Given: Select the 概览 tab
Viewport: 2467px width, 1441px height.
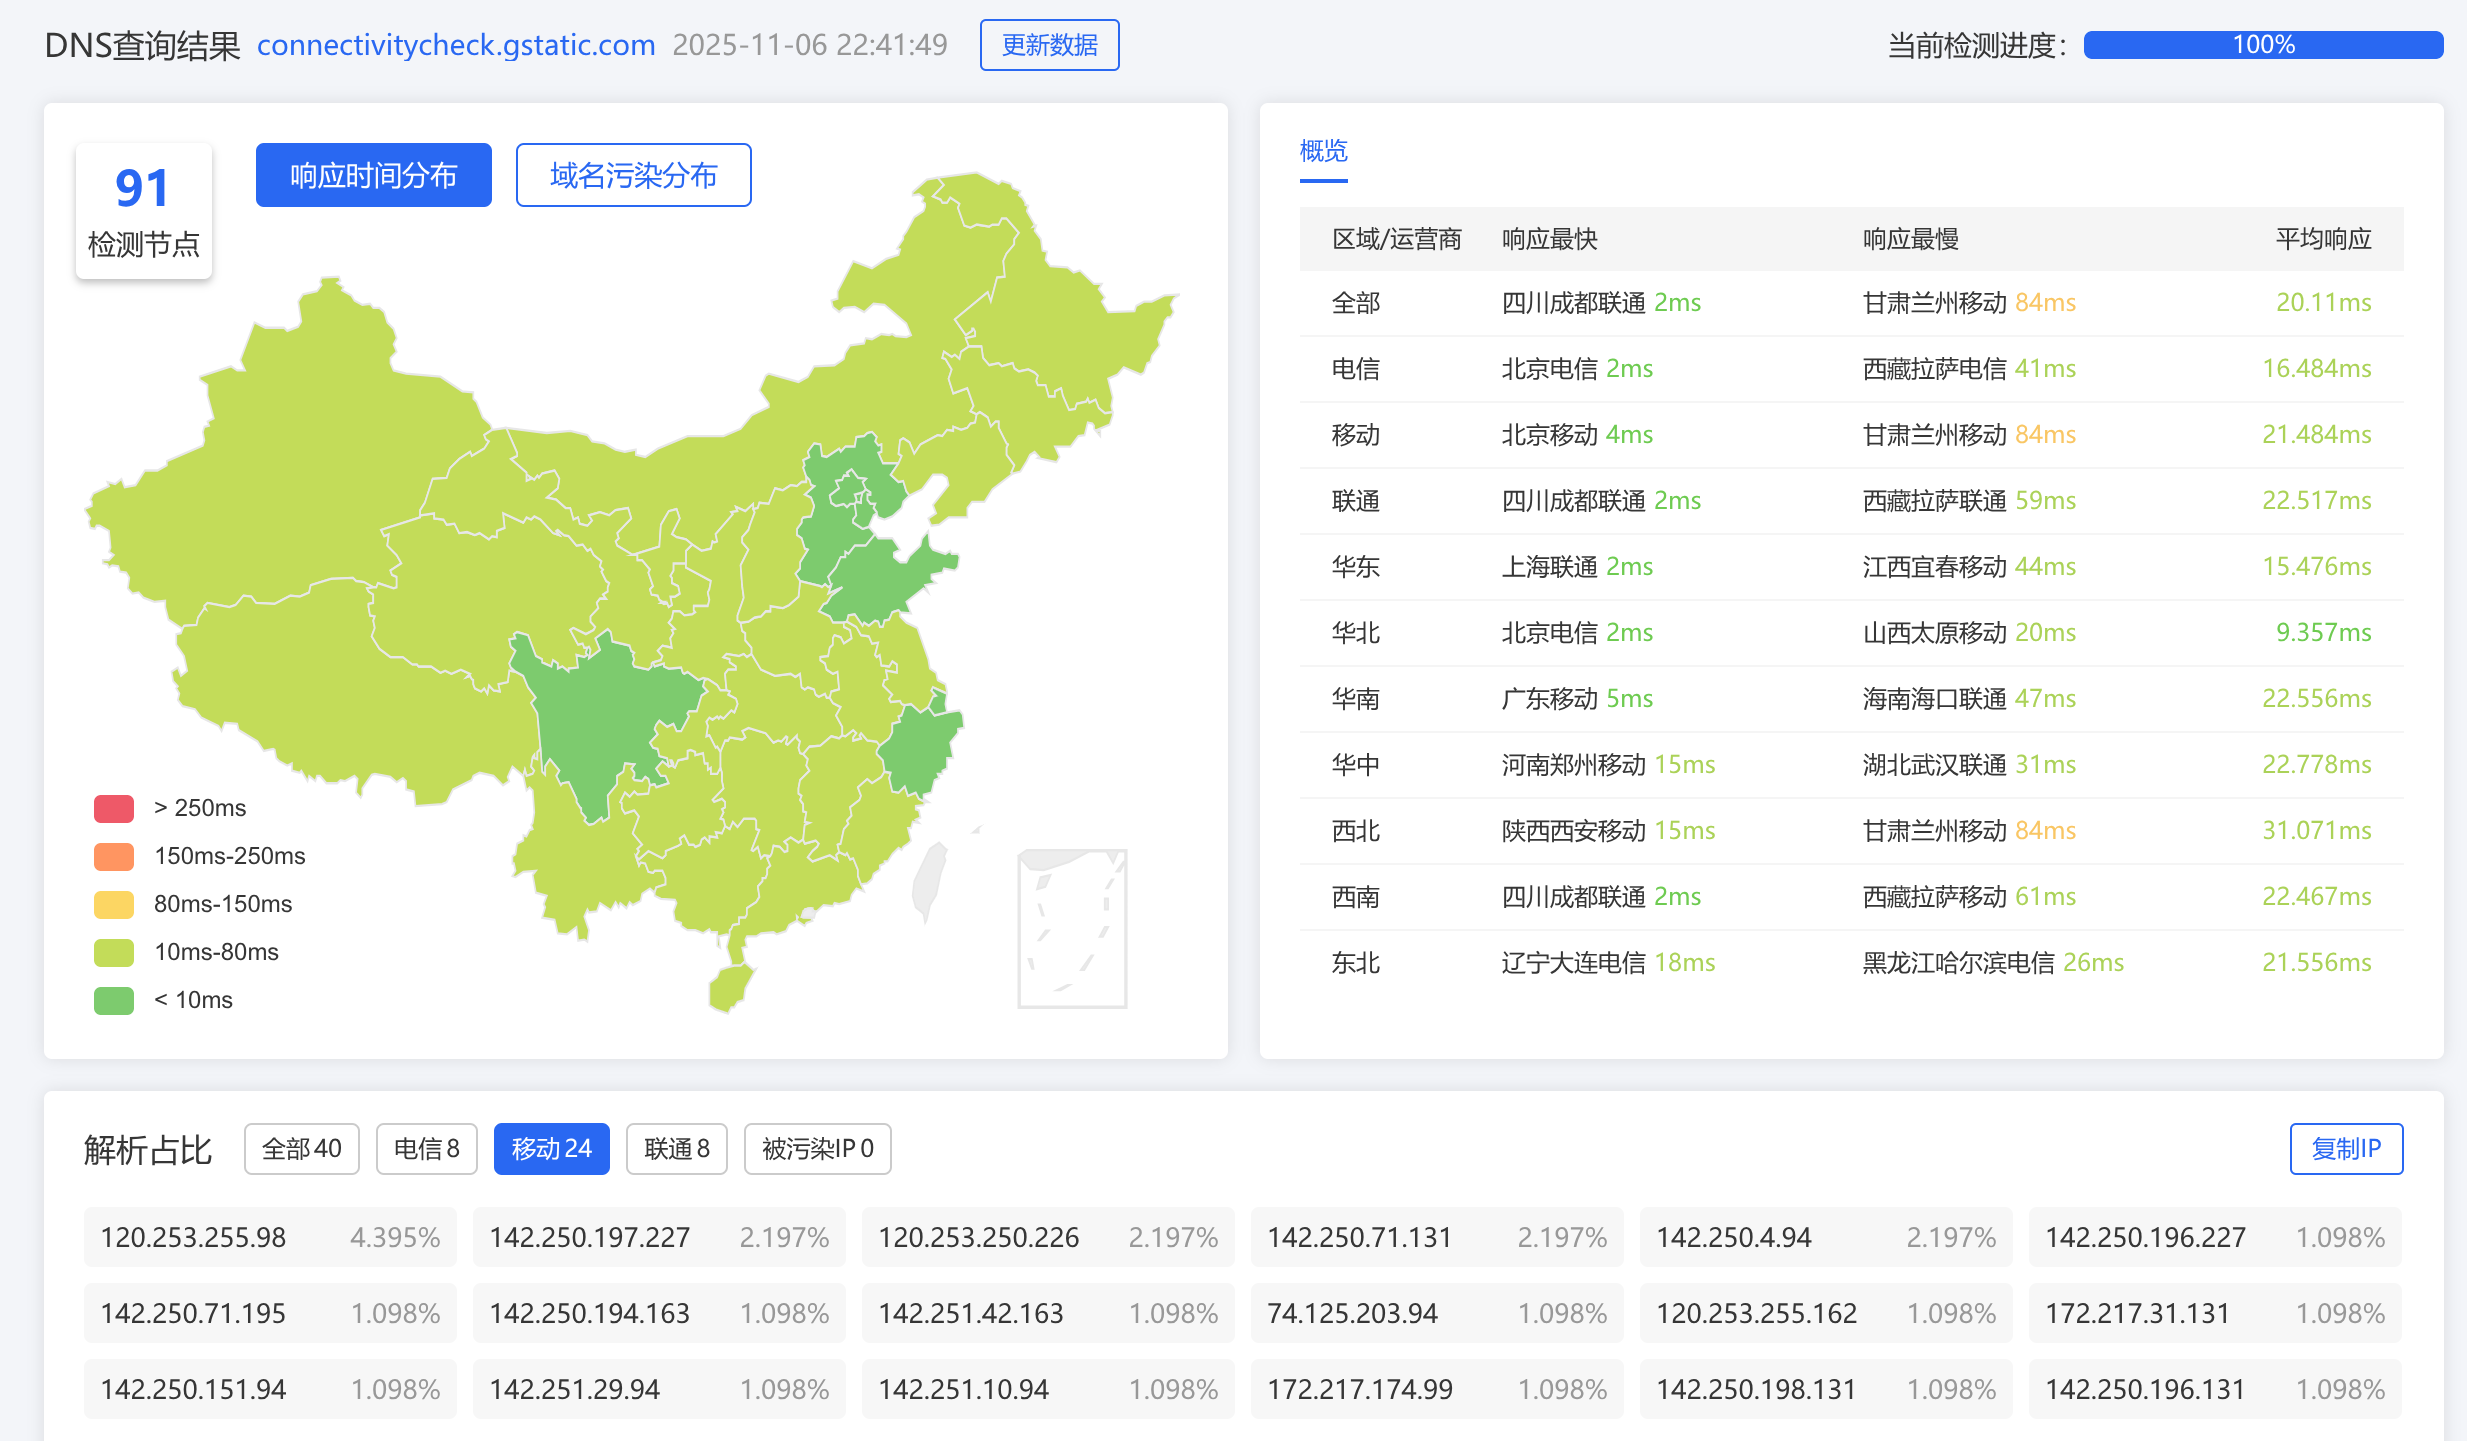Looking at the screenshot, I should point(1323,152).
